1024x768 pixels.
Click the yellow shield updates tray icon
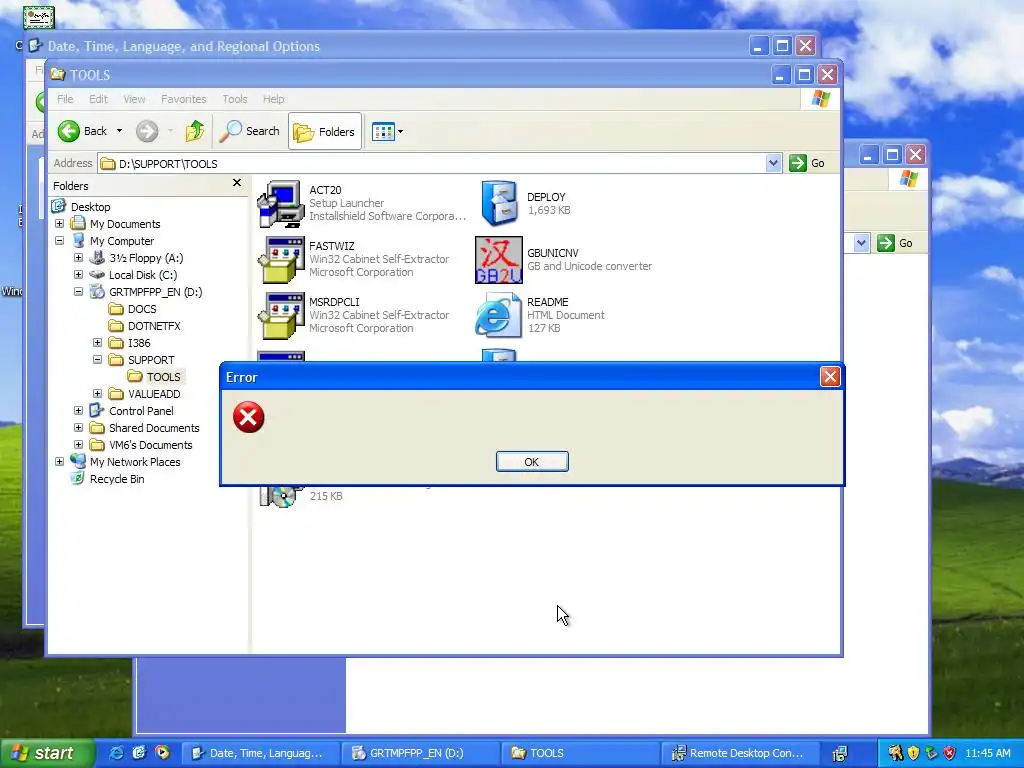click(x=914, y=753)
